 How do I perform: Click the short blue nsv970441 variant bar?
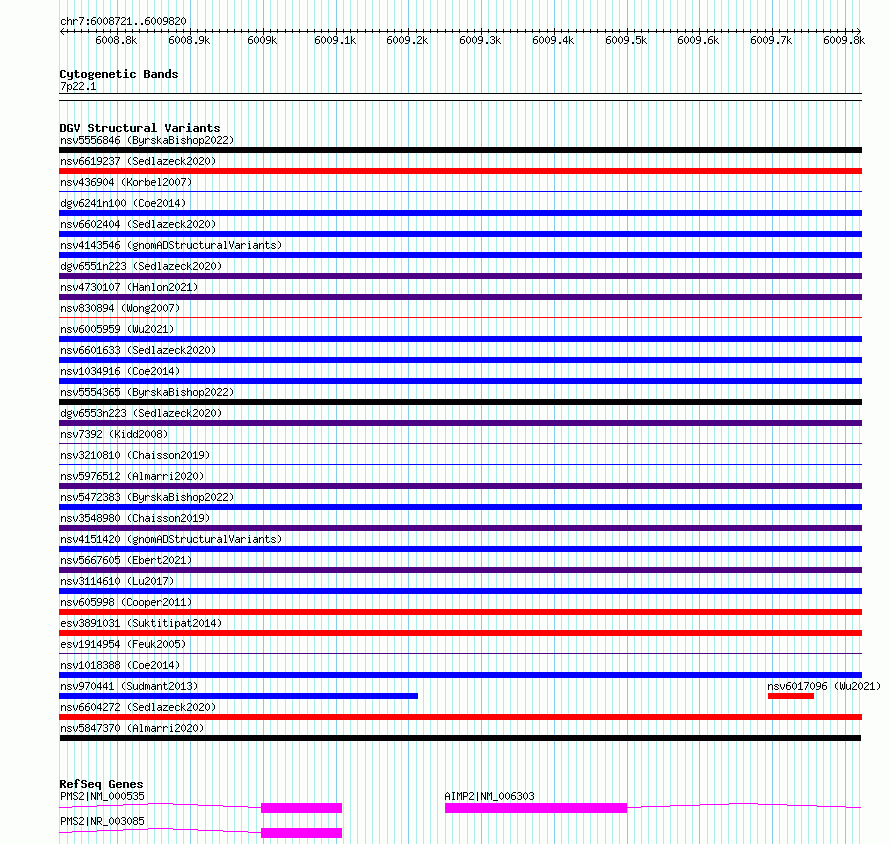(x=238, y=696)
